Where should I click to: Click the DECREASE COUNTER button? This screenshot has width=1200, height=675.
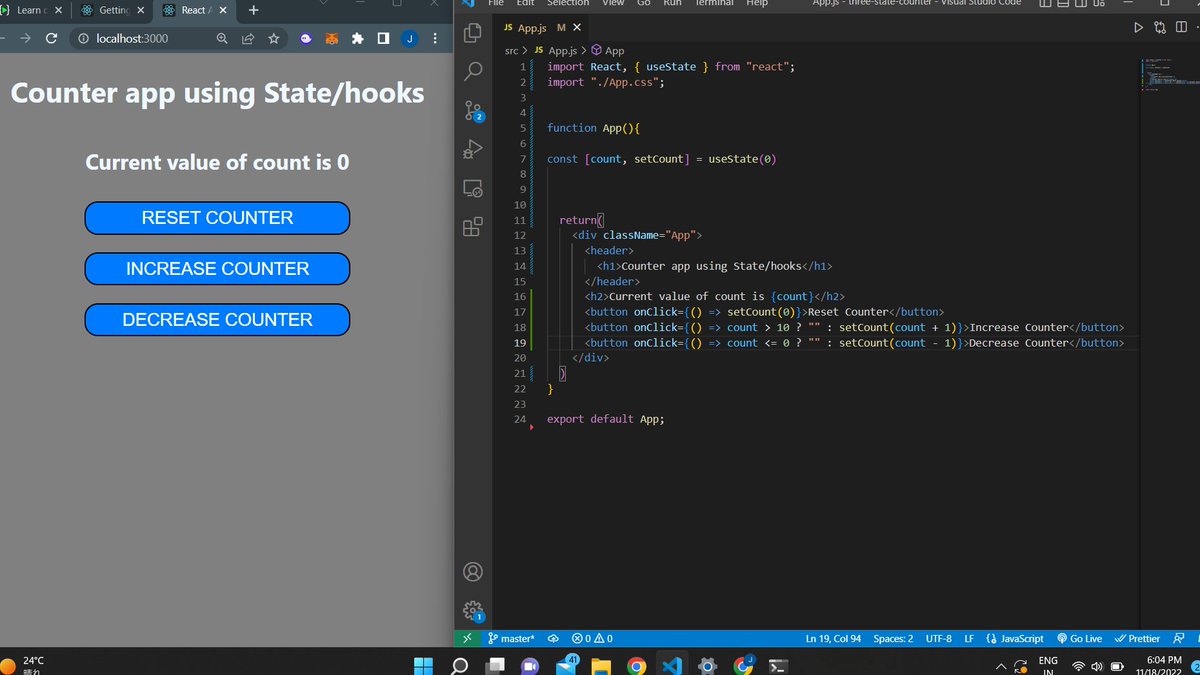(x=217, y=320)
